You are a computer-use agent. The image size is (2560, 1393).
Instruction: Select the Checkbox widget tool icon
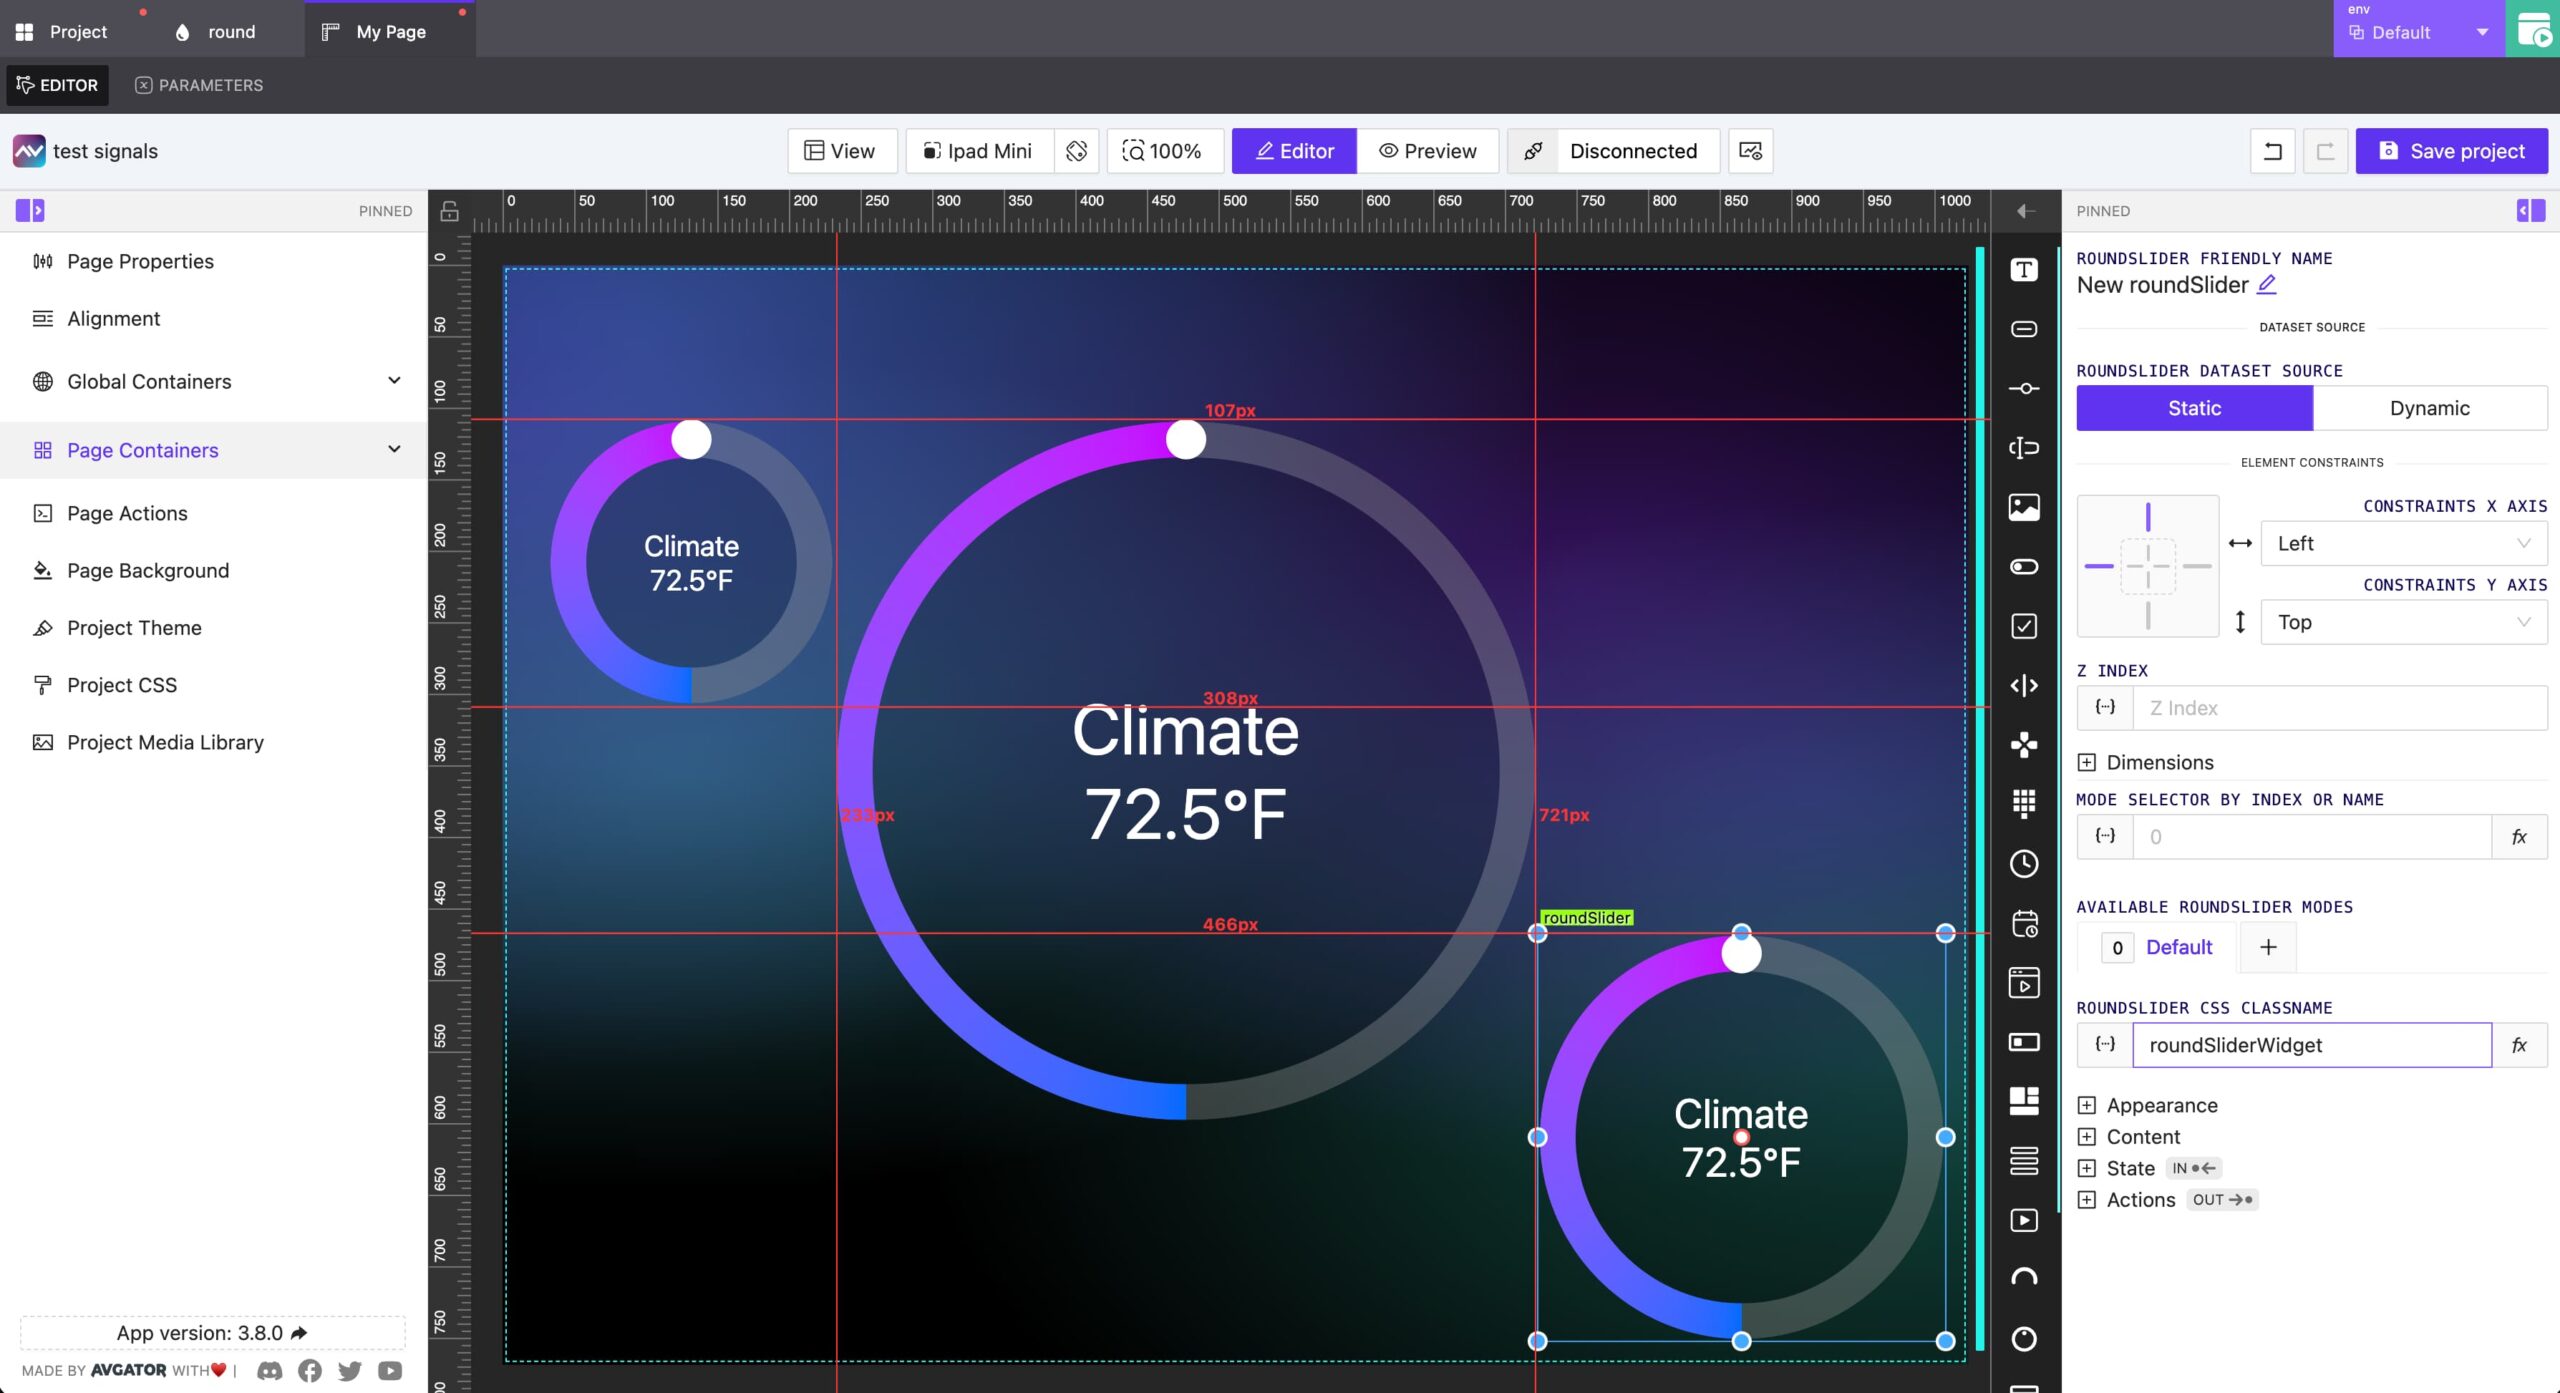tap(2024, 626)
